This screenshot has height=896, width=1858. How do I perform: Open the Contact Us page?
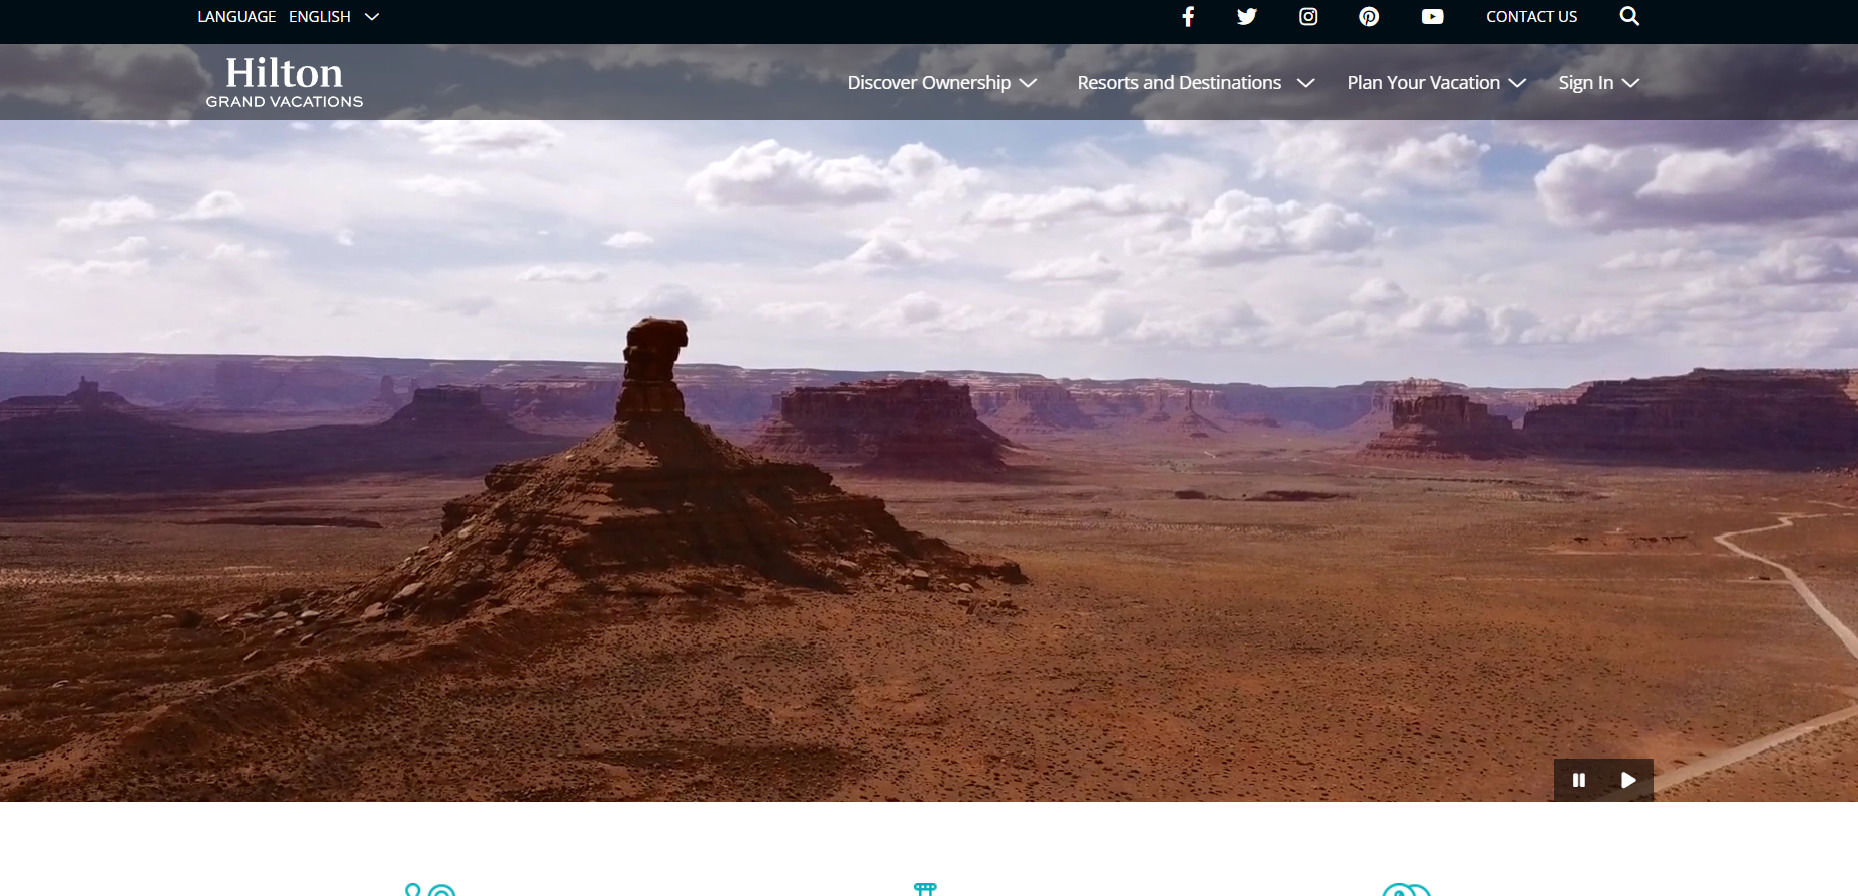1531,16
